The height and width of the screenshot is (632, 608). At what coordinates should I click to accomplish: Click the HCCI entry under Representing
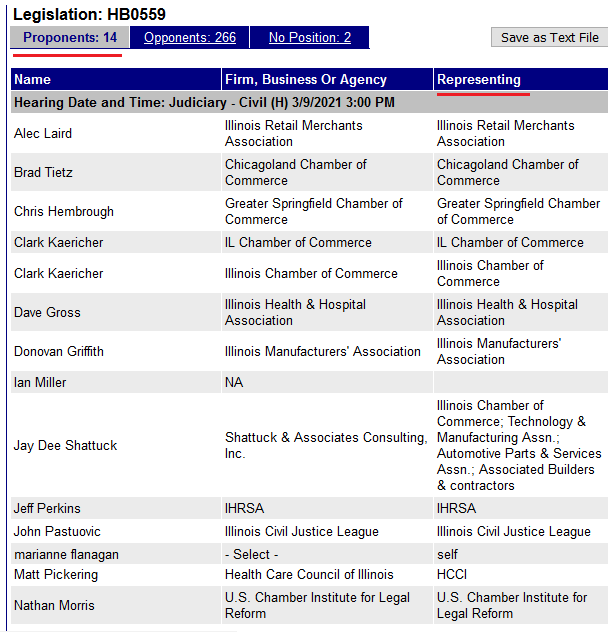click(x=452, y=574)
